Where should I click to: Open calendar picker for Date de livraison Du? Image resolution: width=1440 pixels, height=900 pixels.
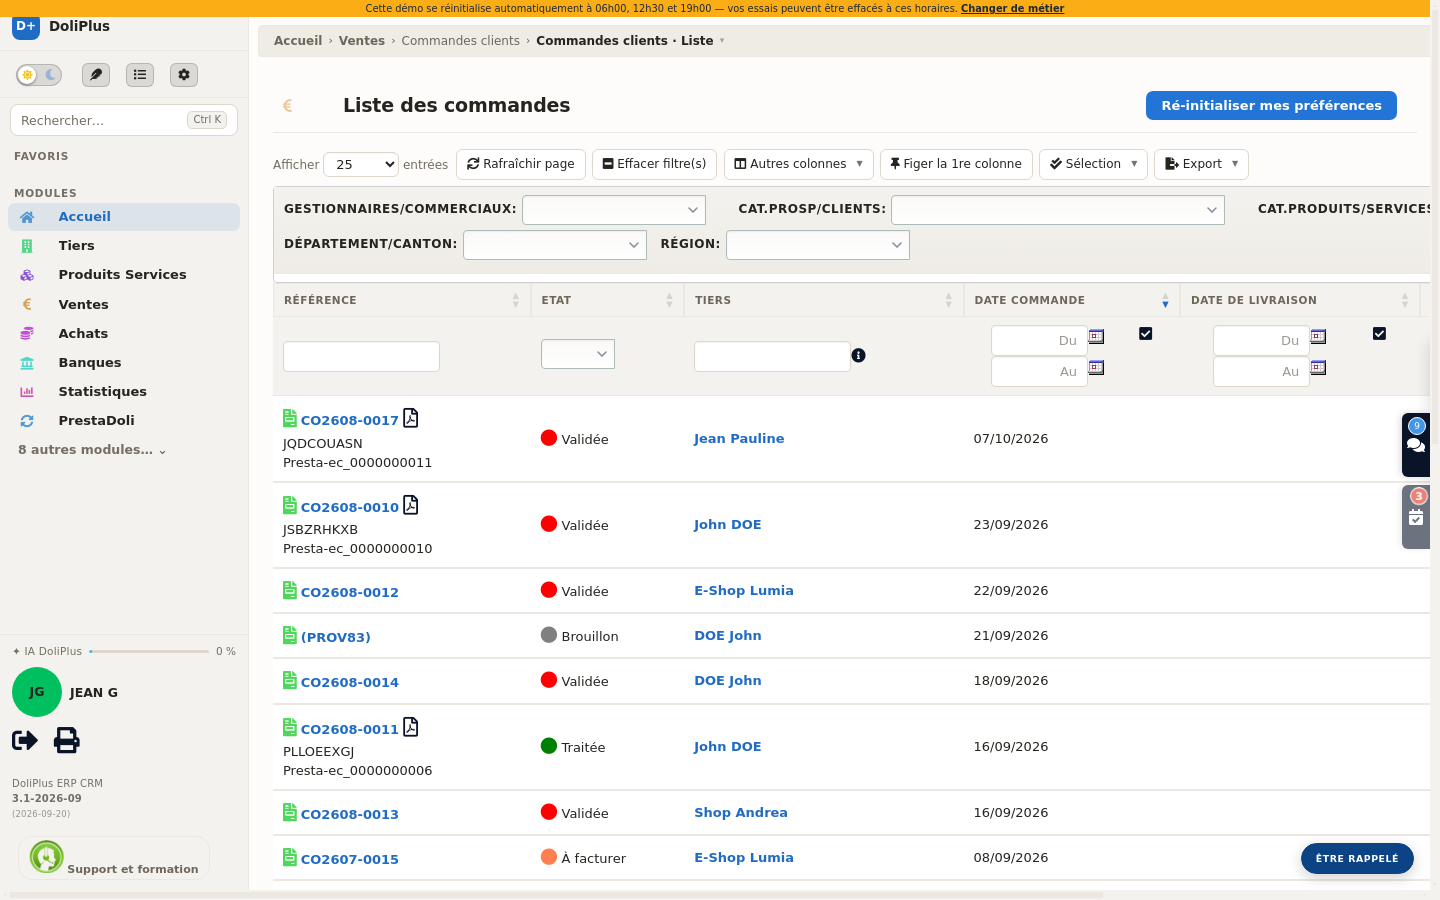(x=1319, y=337)
